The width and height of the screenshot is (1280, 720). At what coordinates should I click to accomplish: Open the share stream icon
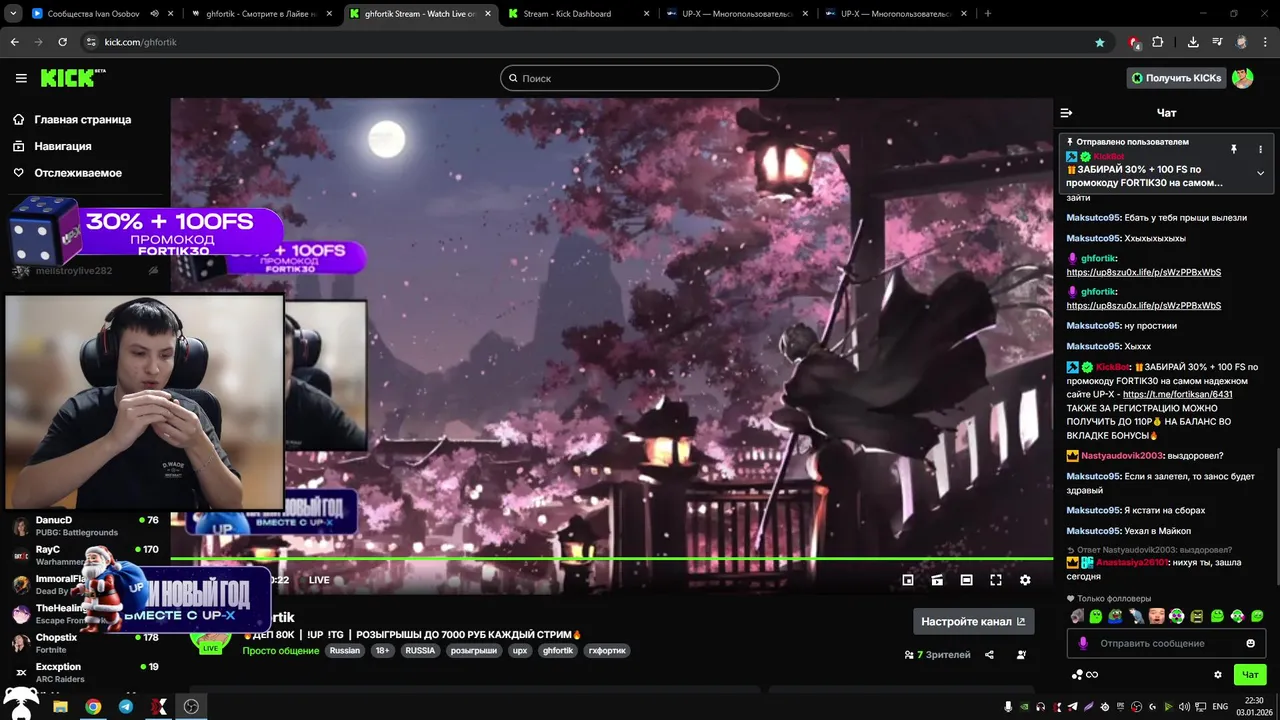click(x=989, y=655)
